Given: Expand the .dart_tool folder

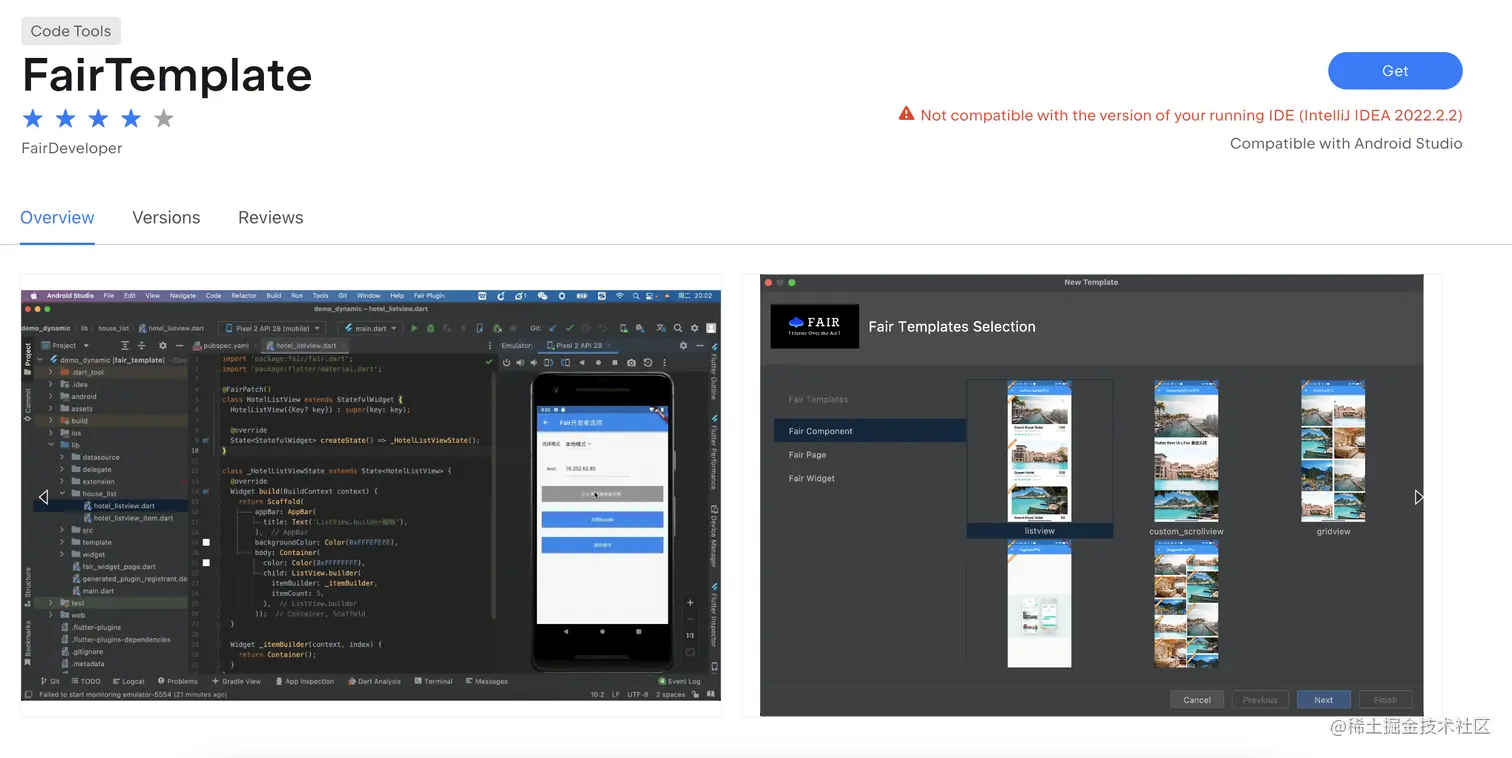Looking at the screenshot, I should point(51,372).
